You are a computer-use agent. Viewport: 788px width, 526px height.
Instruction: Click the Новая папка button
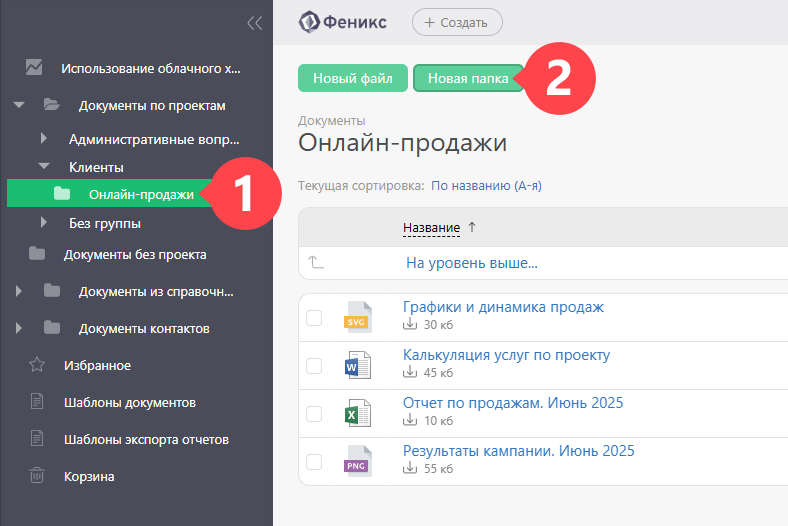(x=468, y=78)
